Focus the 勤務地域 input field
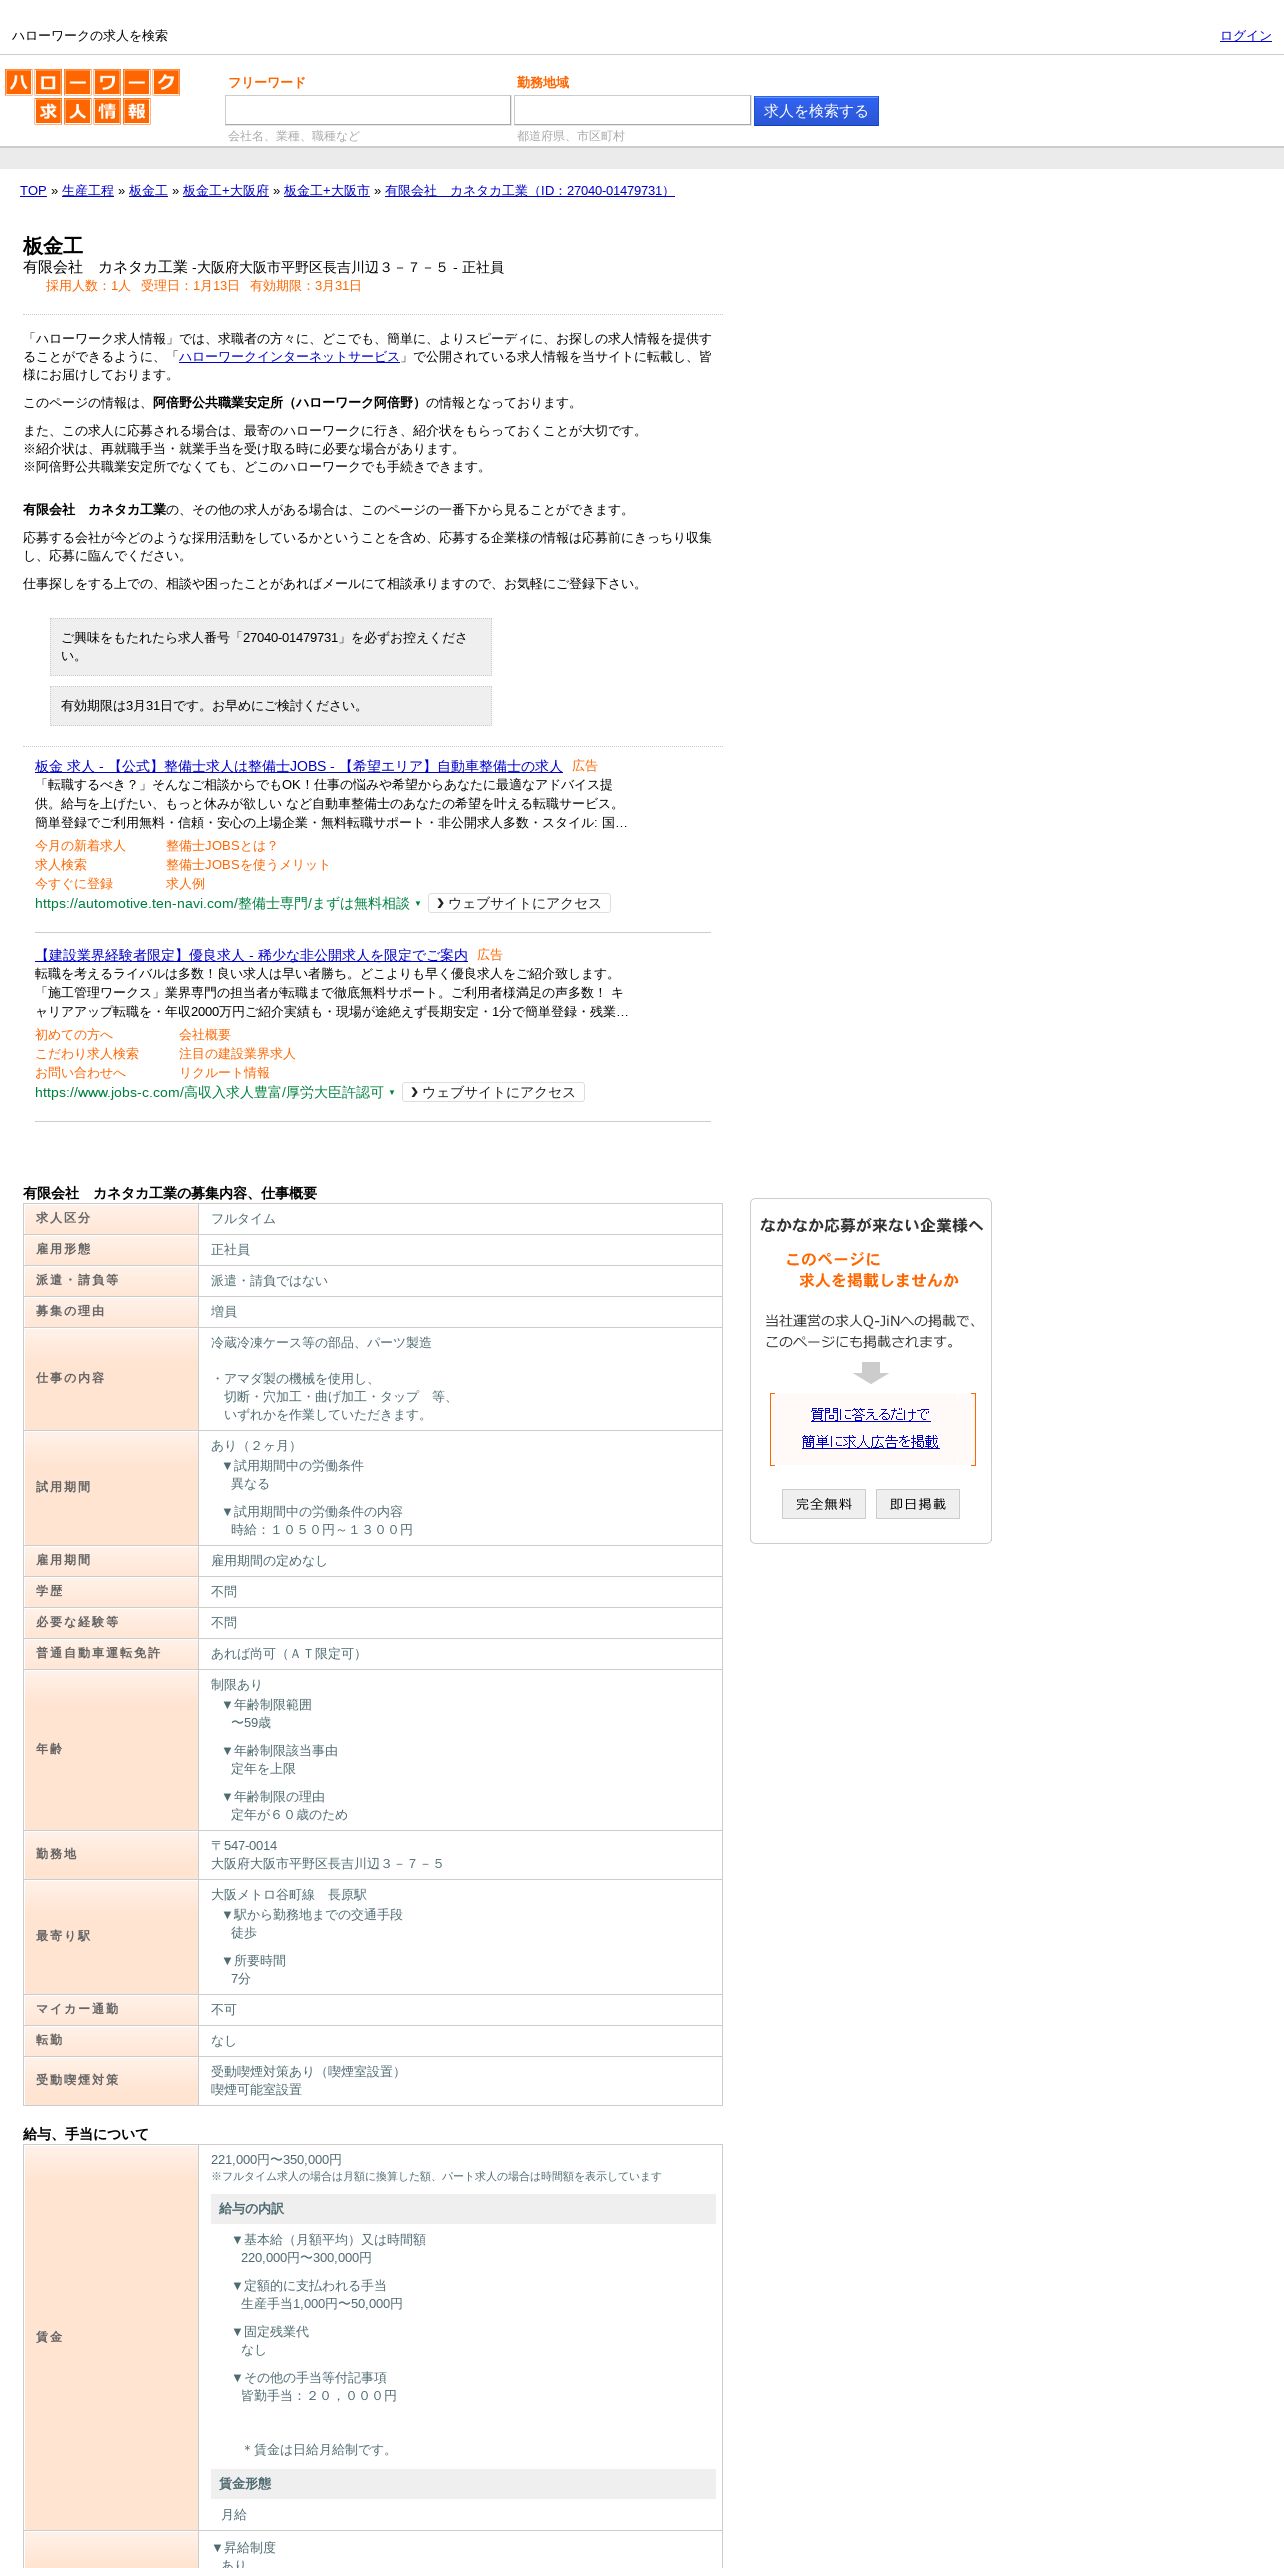The width and height of the screenshot is (1284, 2568). pyautogui.click(x=632, y=110)
